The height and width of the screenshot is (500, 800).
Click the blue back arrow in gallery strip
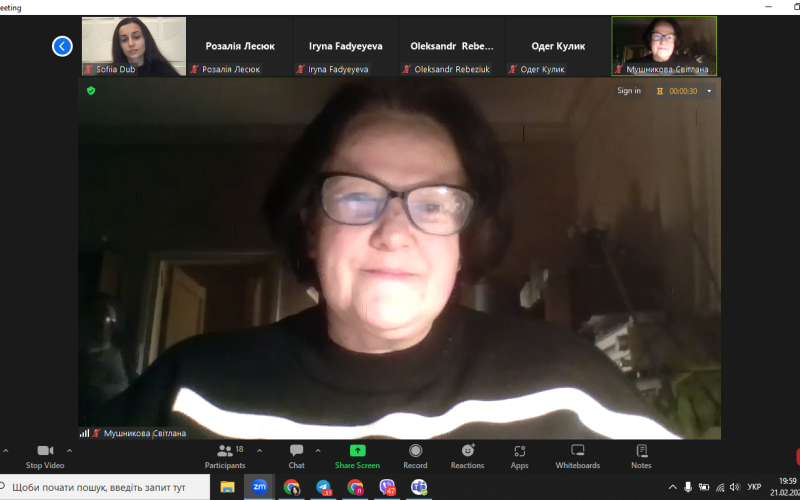pos(62,46)
